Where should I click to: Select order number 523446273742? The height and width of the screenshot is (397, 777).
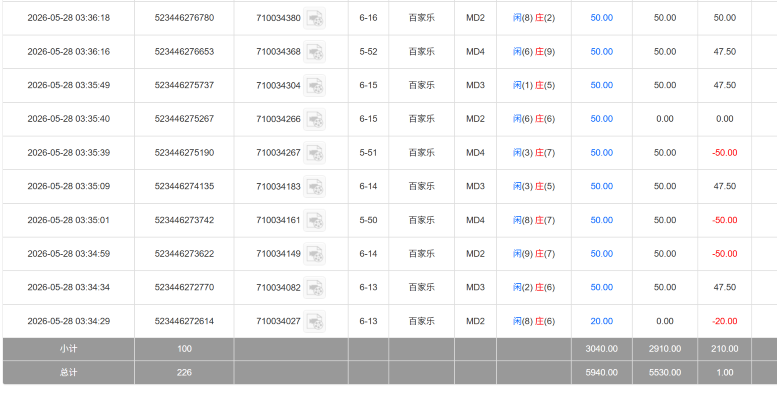(x=184, y=220)
